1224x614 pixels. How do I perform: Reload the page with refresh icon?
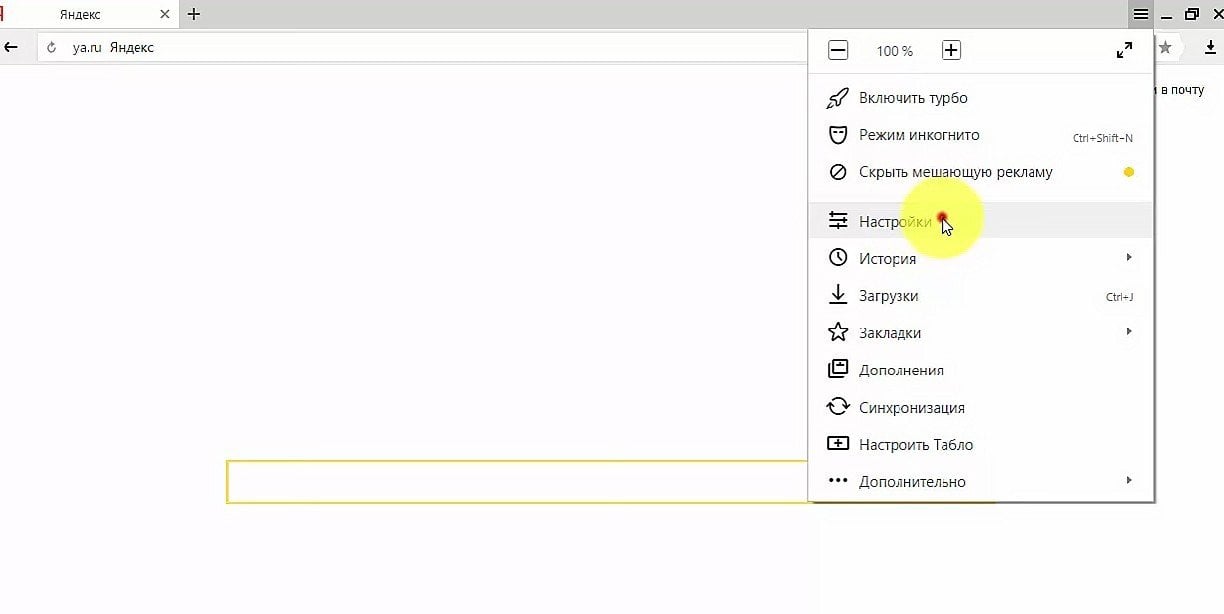pyautogui.click(x=52, y=47)
